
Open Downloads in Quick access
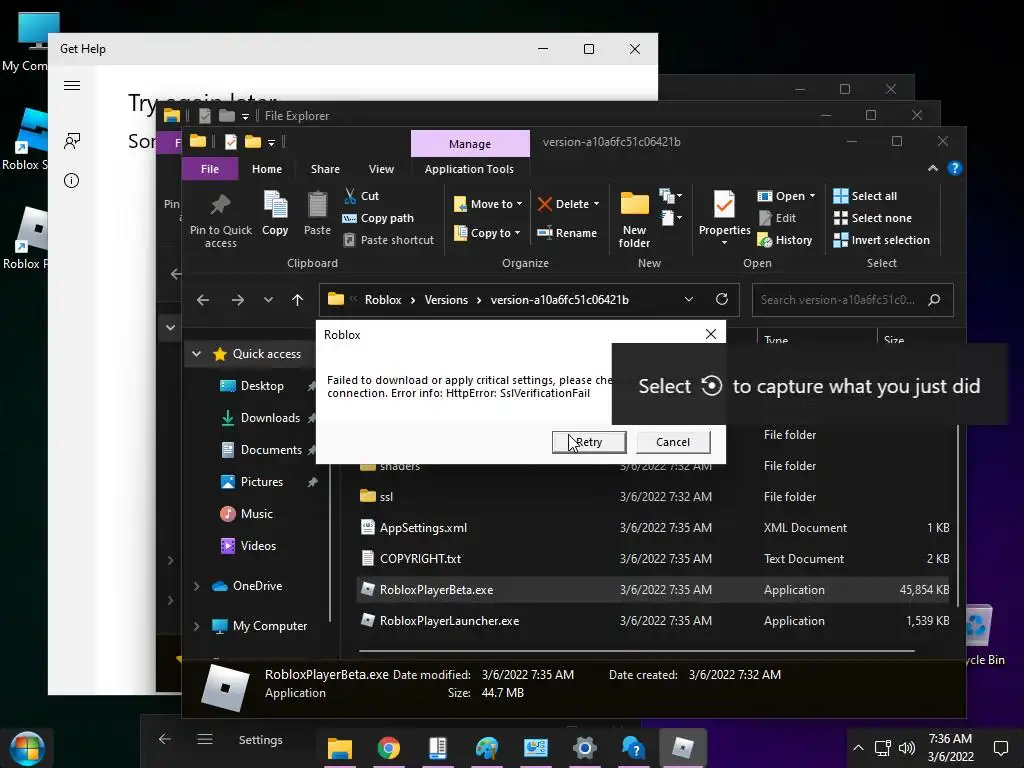coord(270,418)
